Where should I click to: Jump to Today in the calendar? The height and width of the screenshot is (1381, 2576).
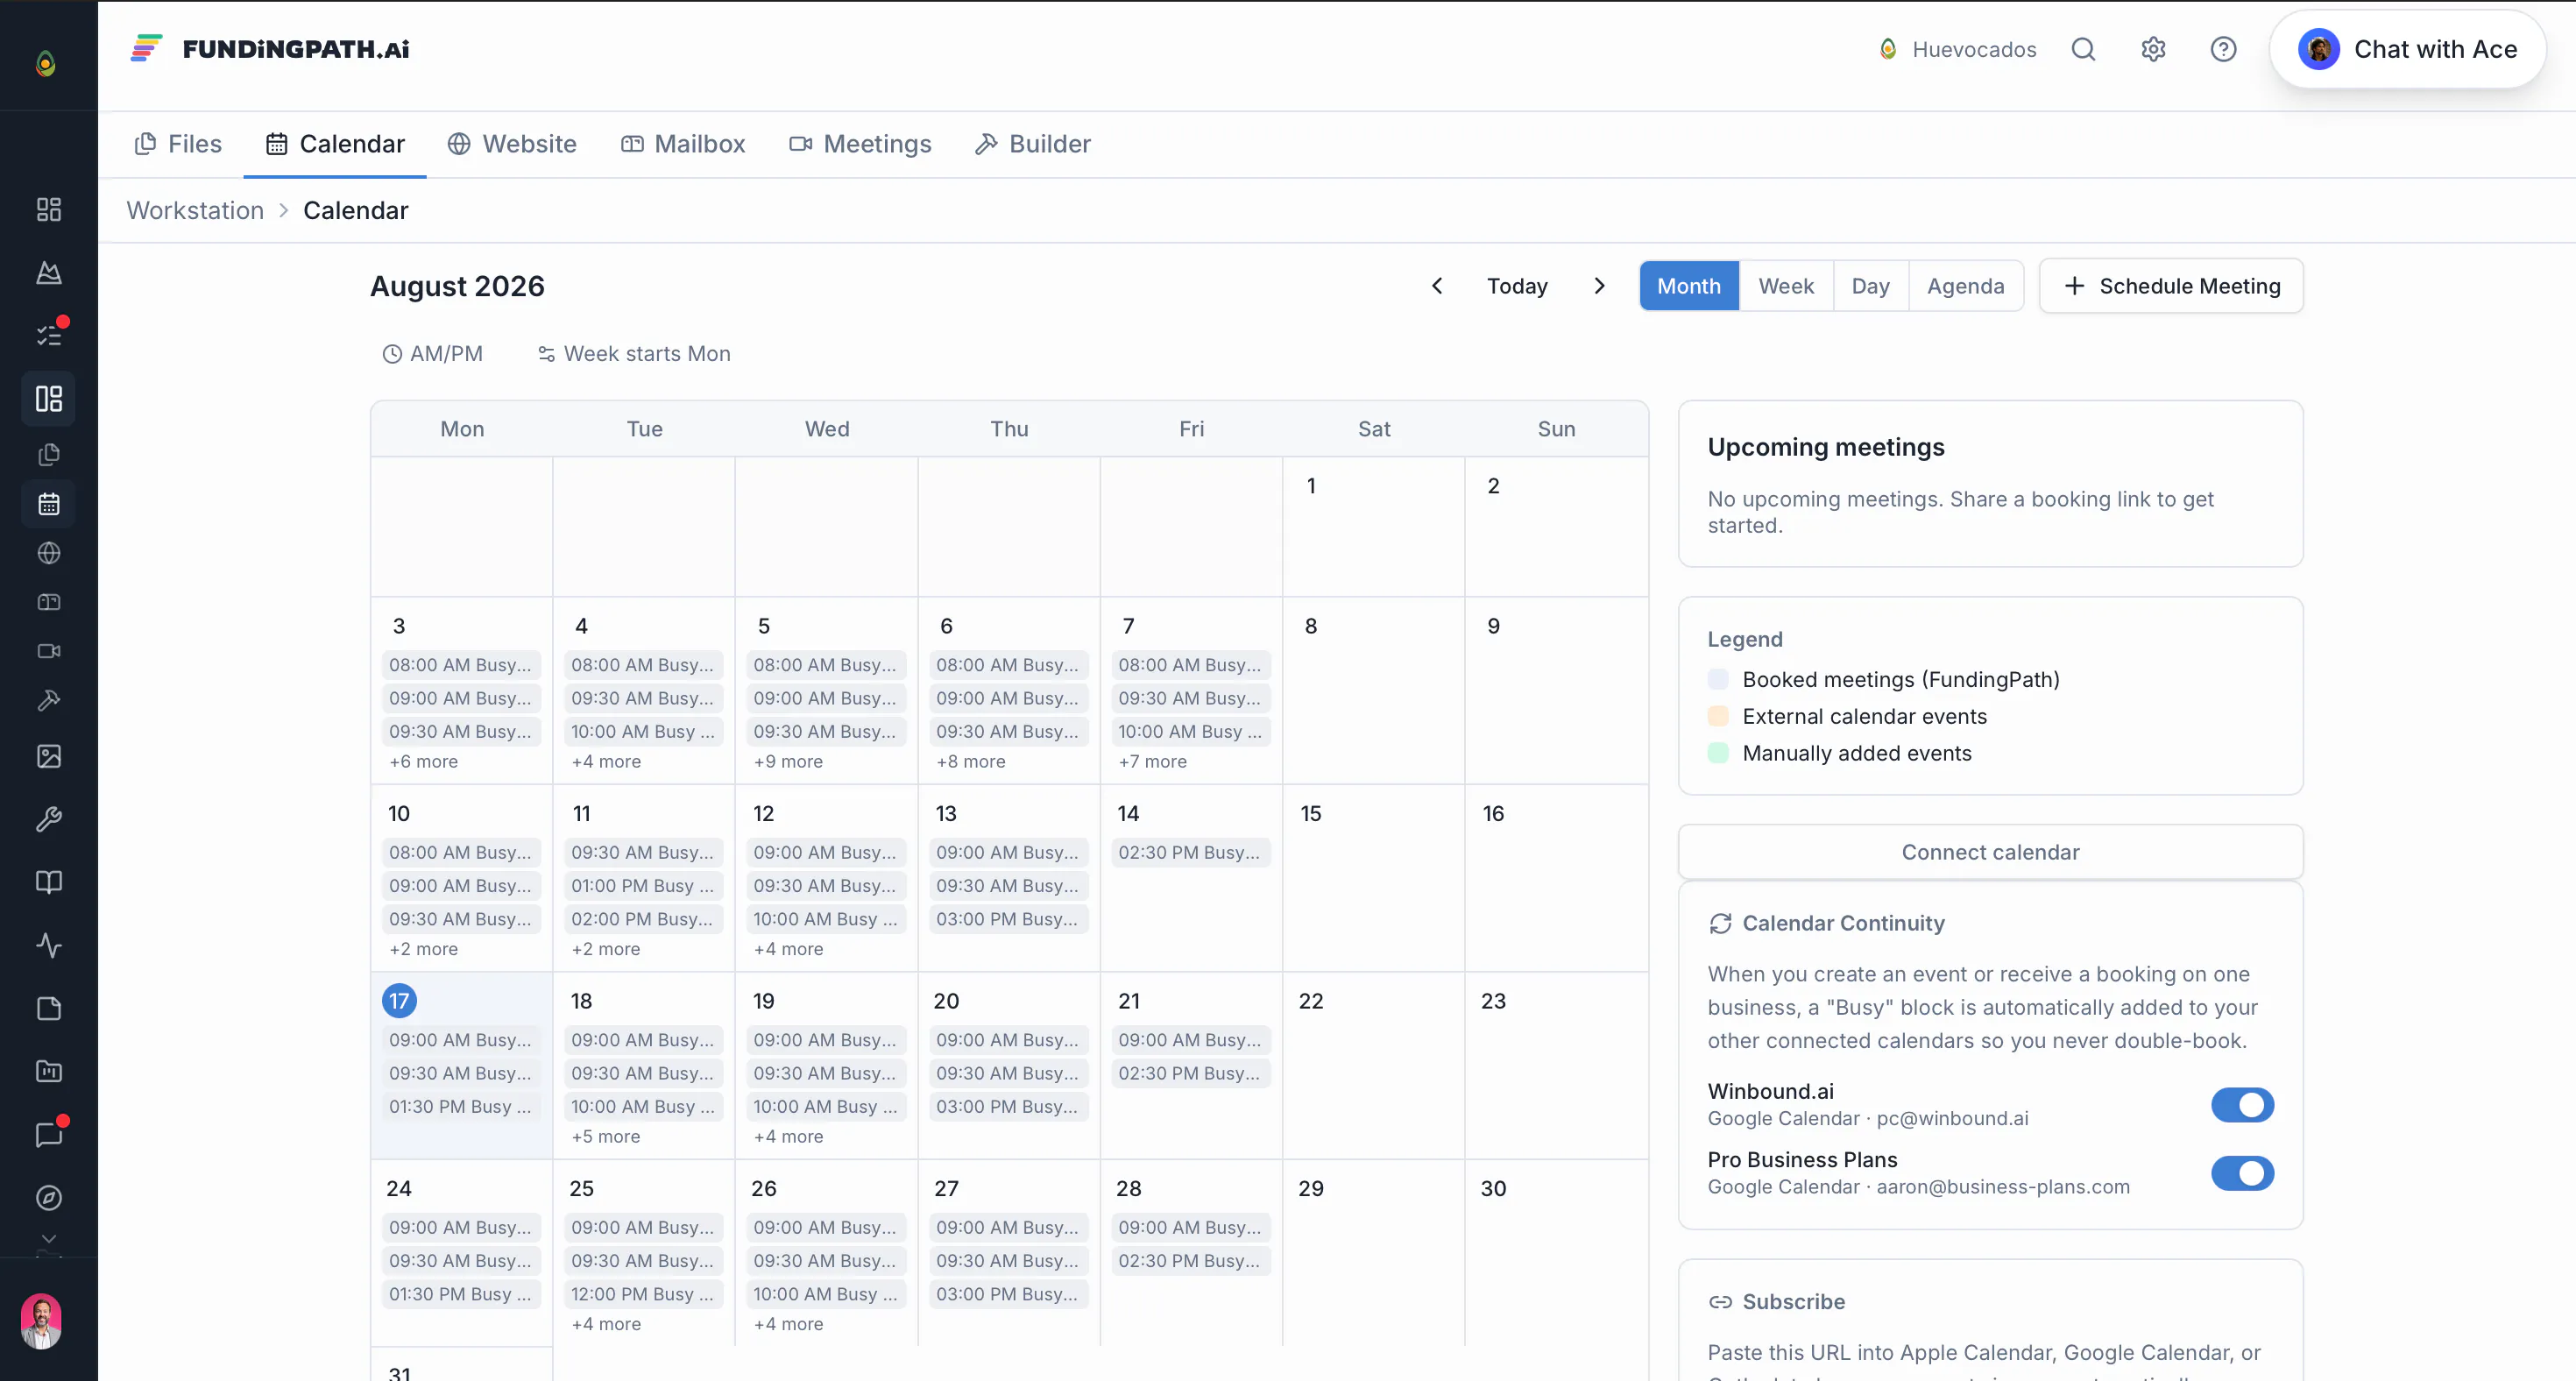pyautogui.click(x=1517, y=286)
